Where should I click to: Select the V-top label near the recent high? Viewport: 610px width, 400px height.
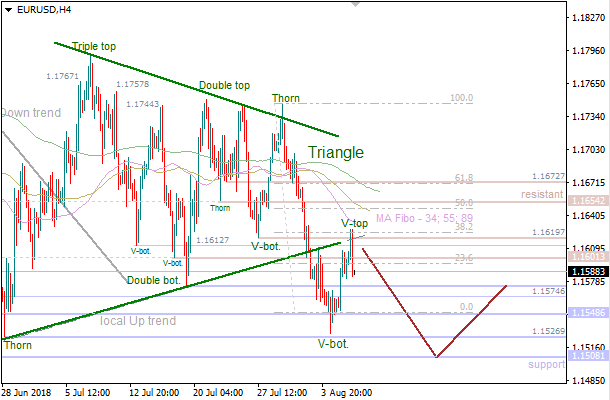coord(355,222)
